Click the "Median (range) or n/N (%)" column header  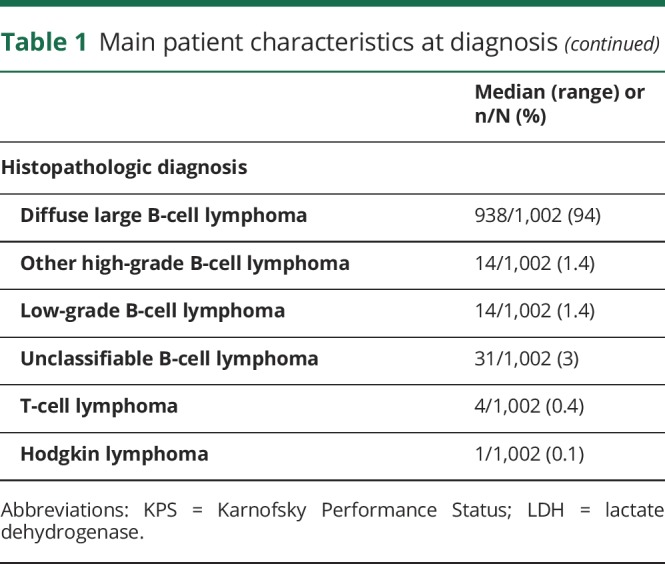pos(544,105)
